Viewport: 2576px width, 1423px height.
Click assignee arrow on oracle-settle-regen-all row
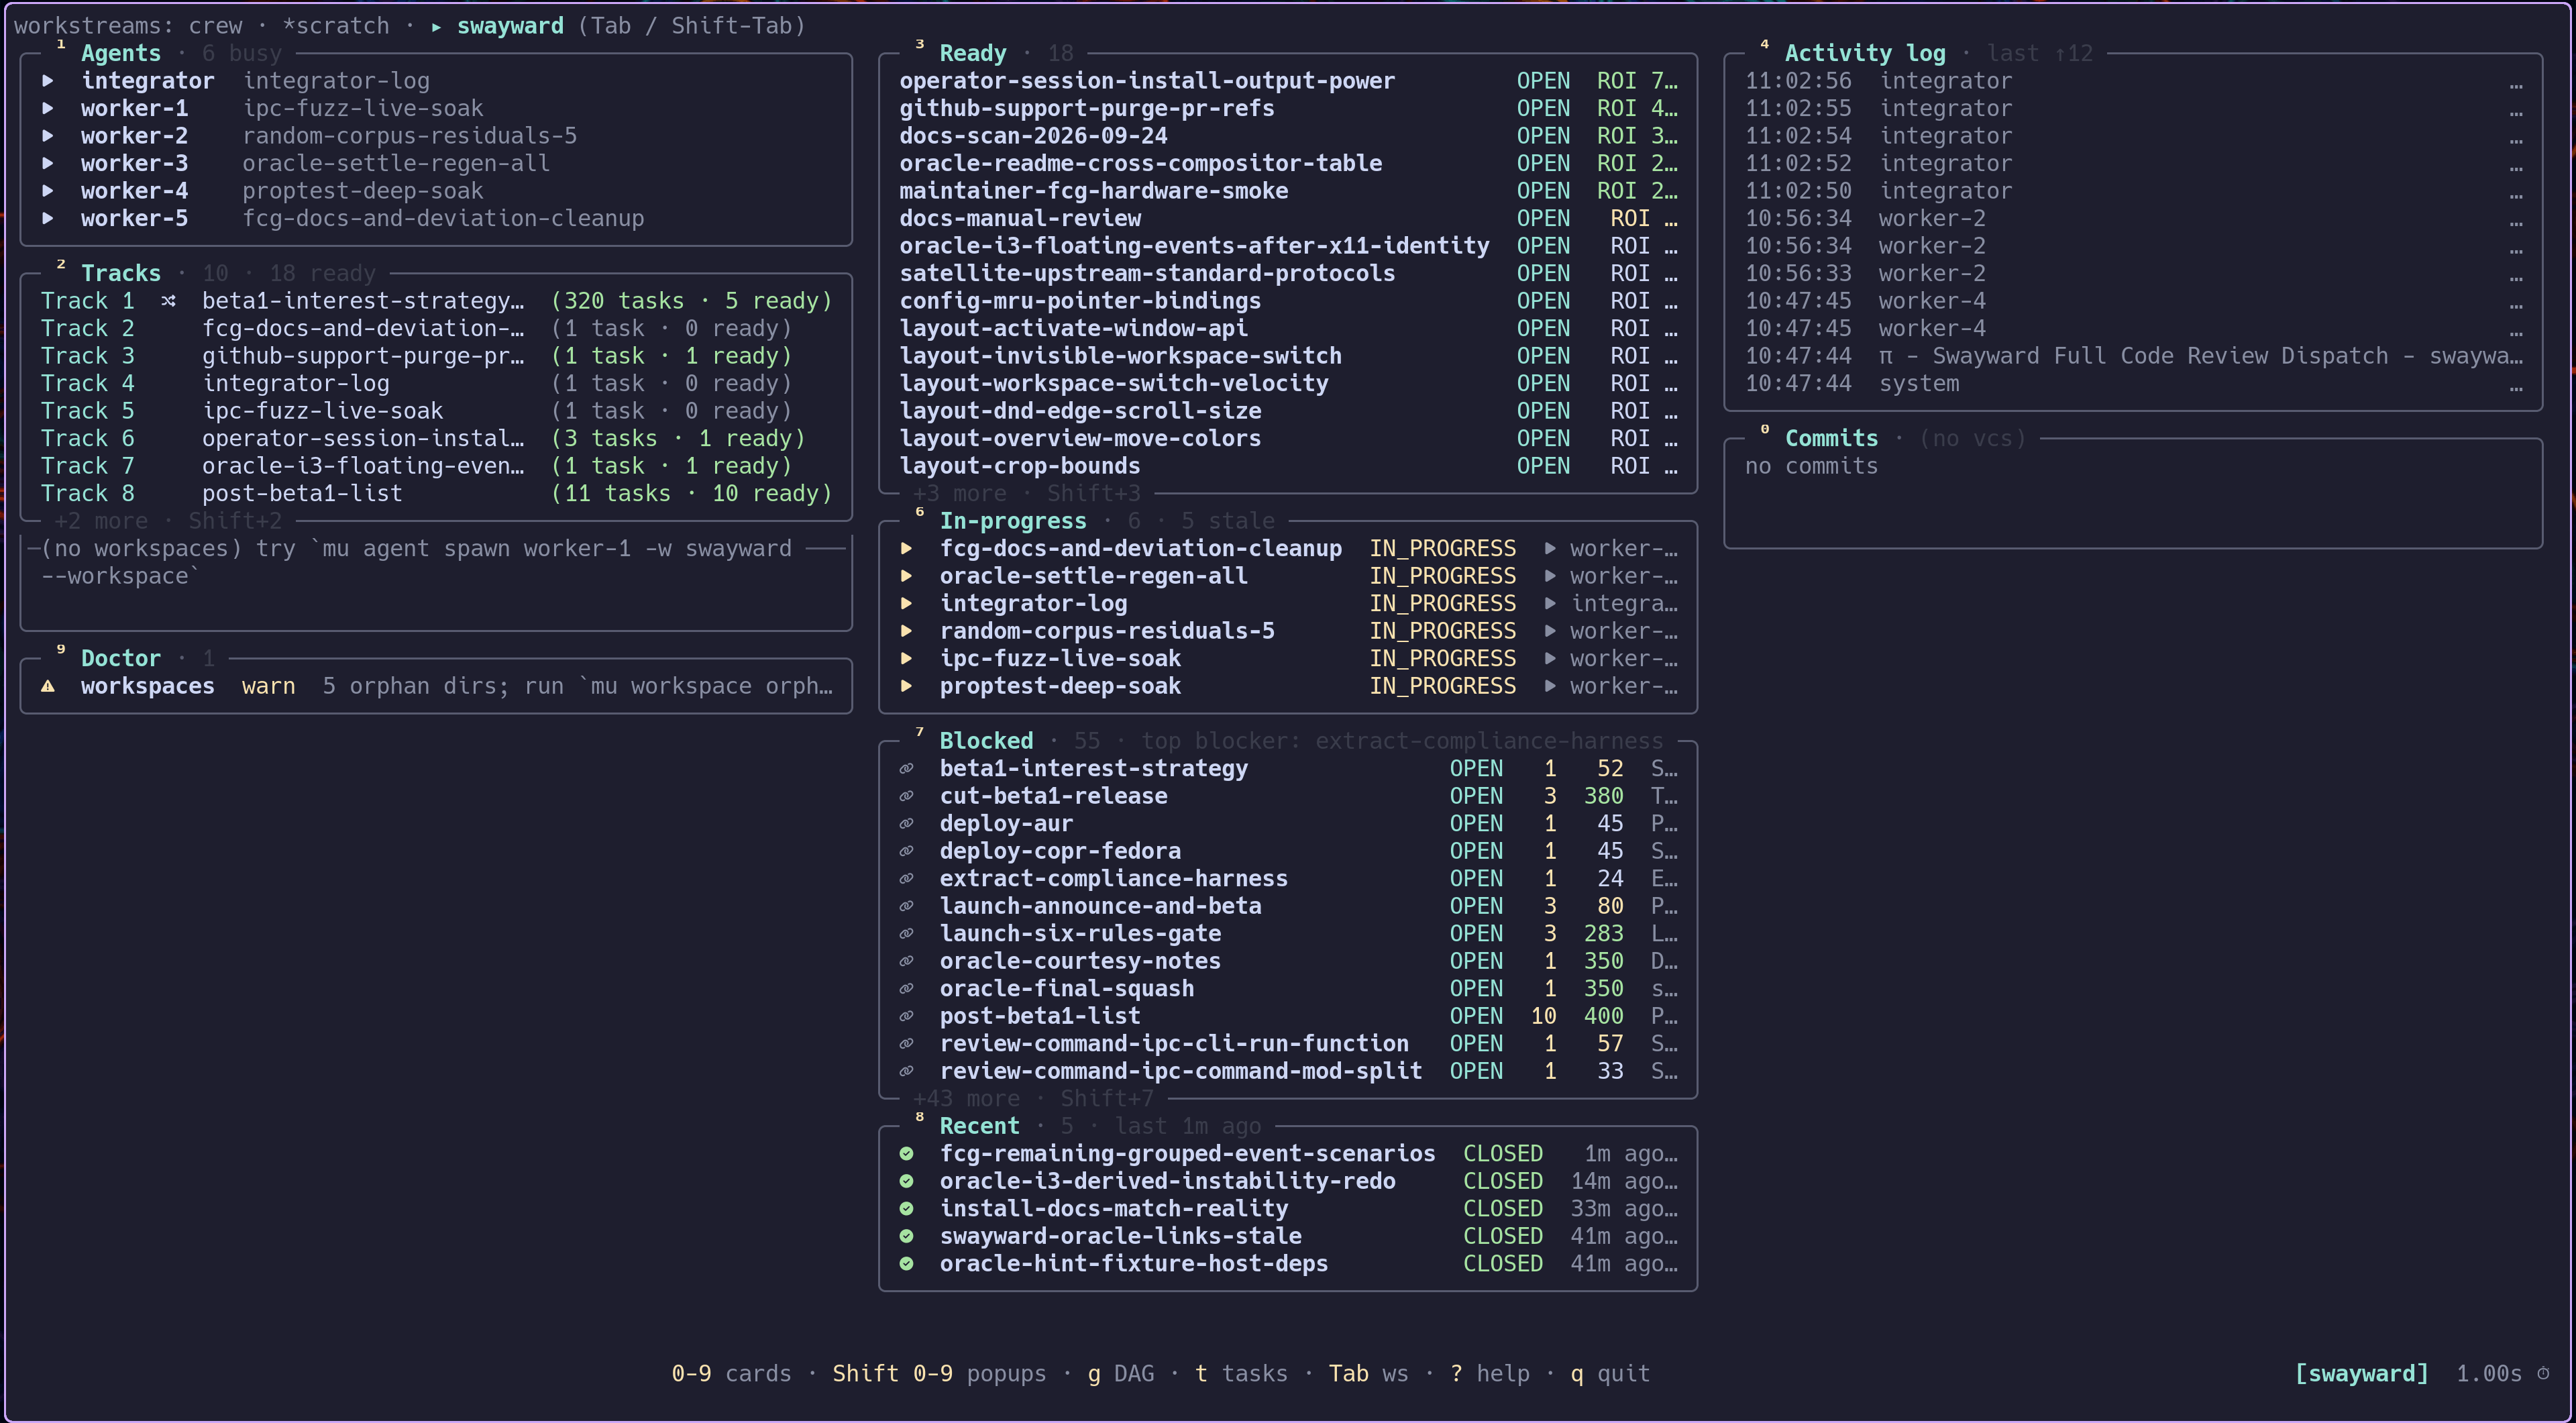click(x=1550, y=577)
